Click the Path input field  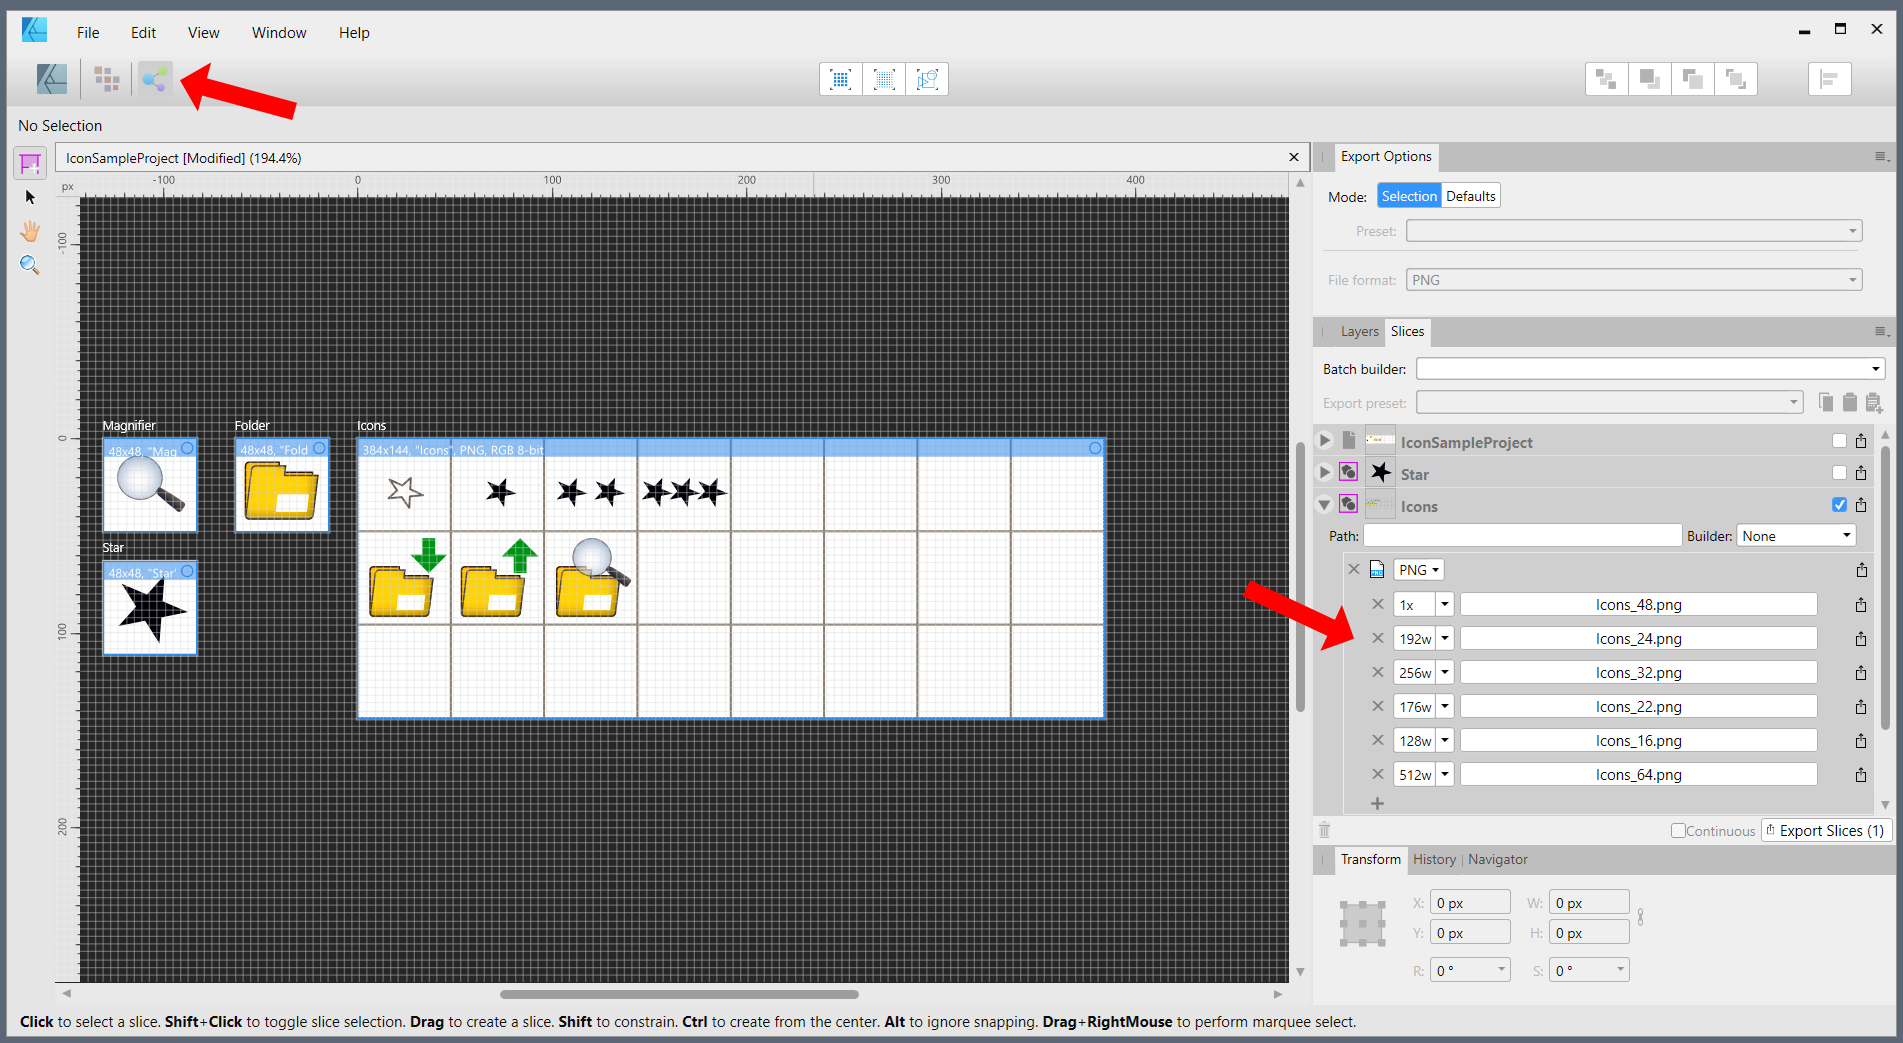(1522, 536)
